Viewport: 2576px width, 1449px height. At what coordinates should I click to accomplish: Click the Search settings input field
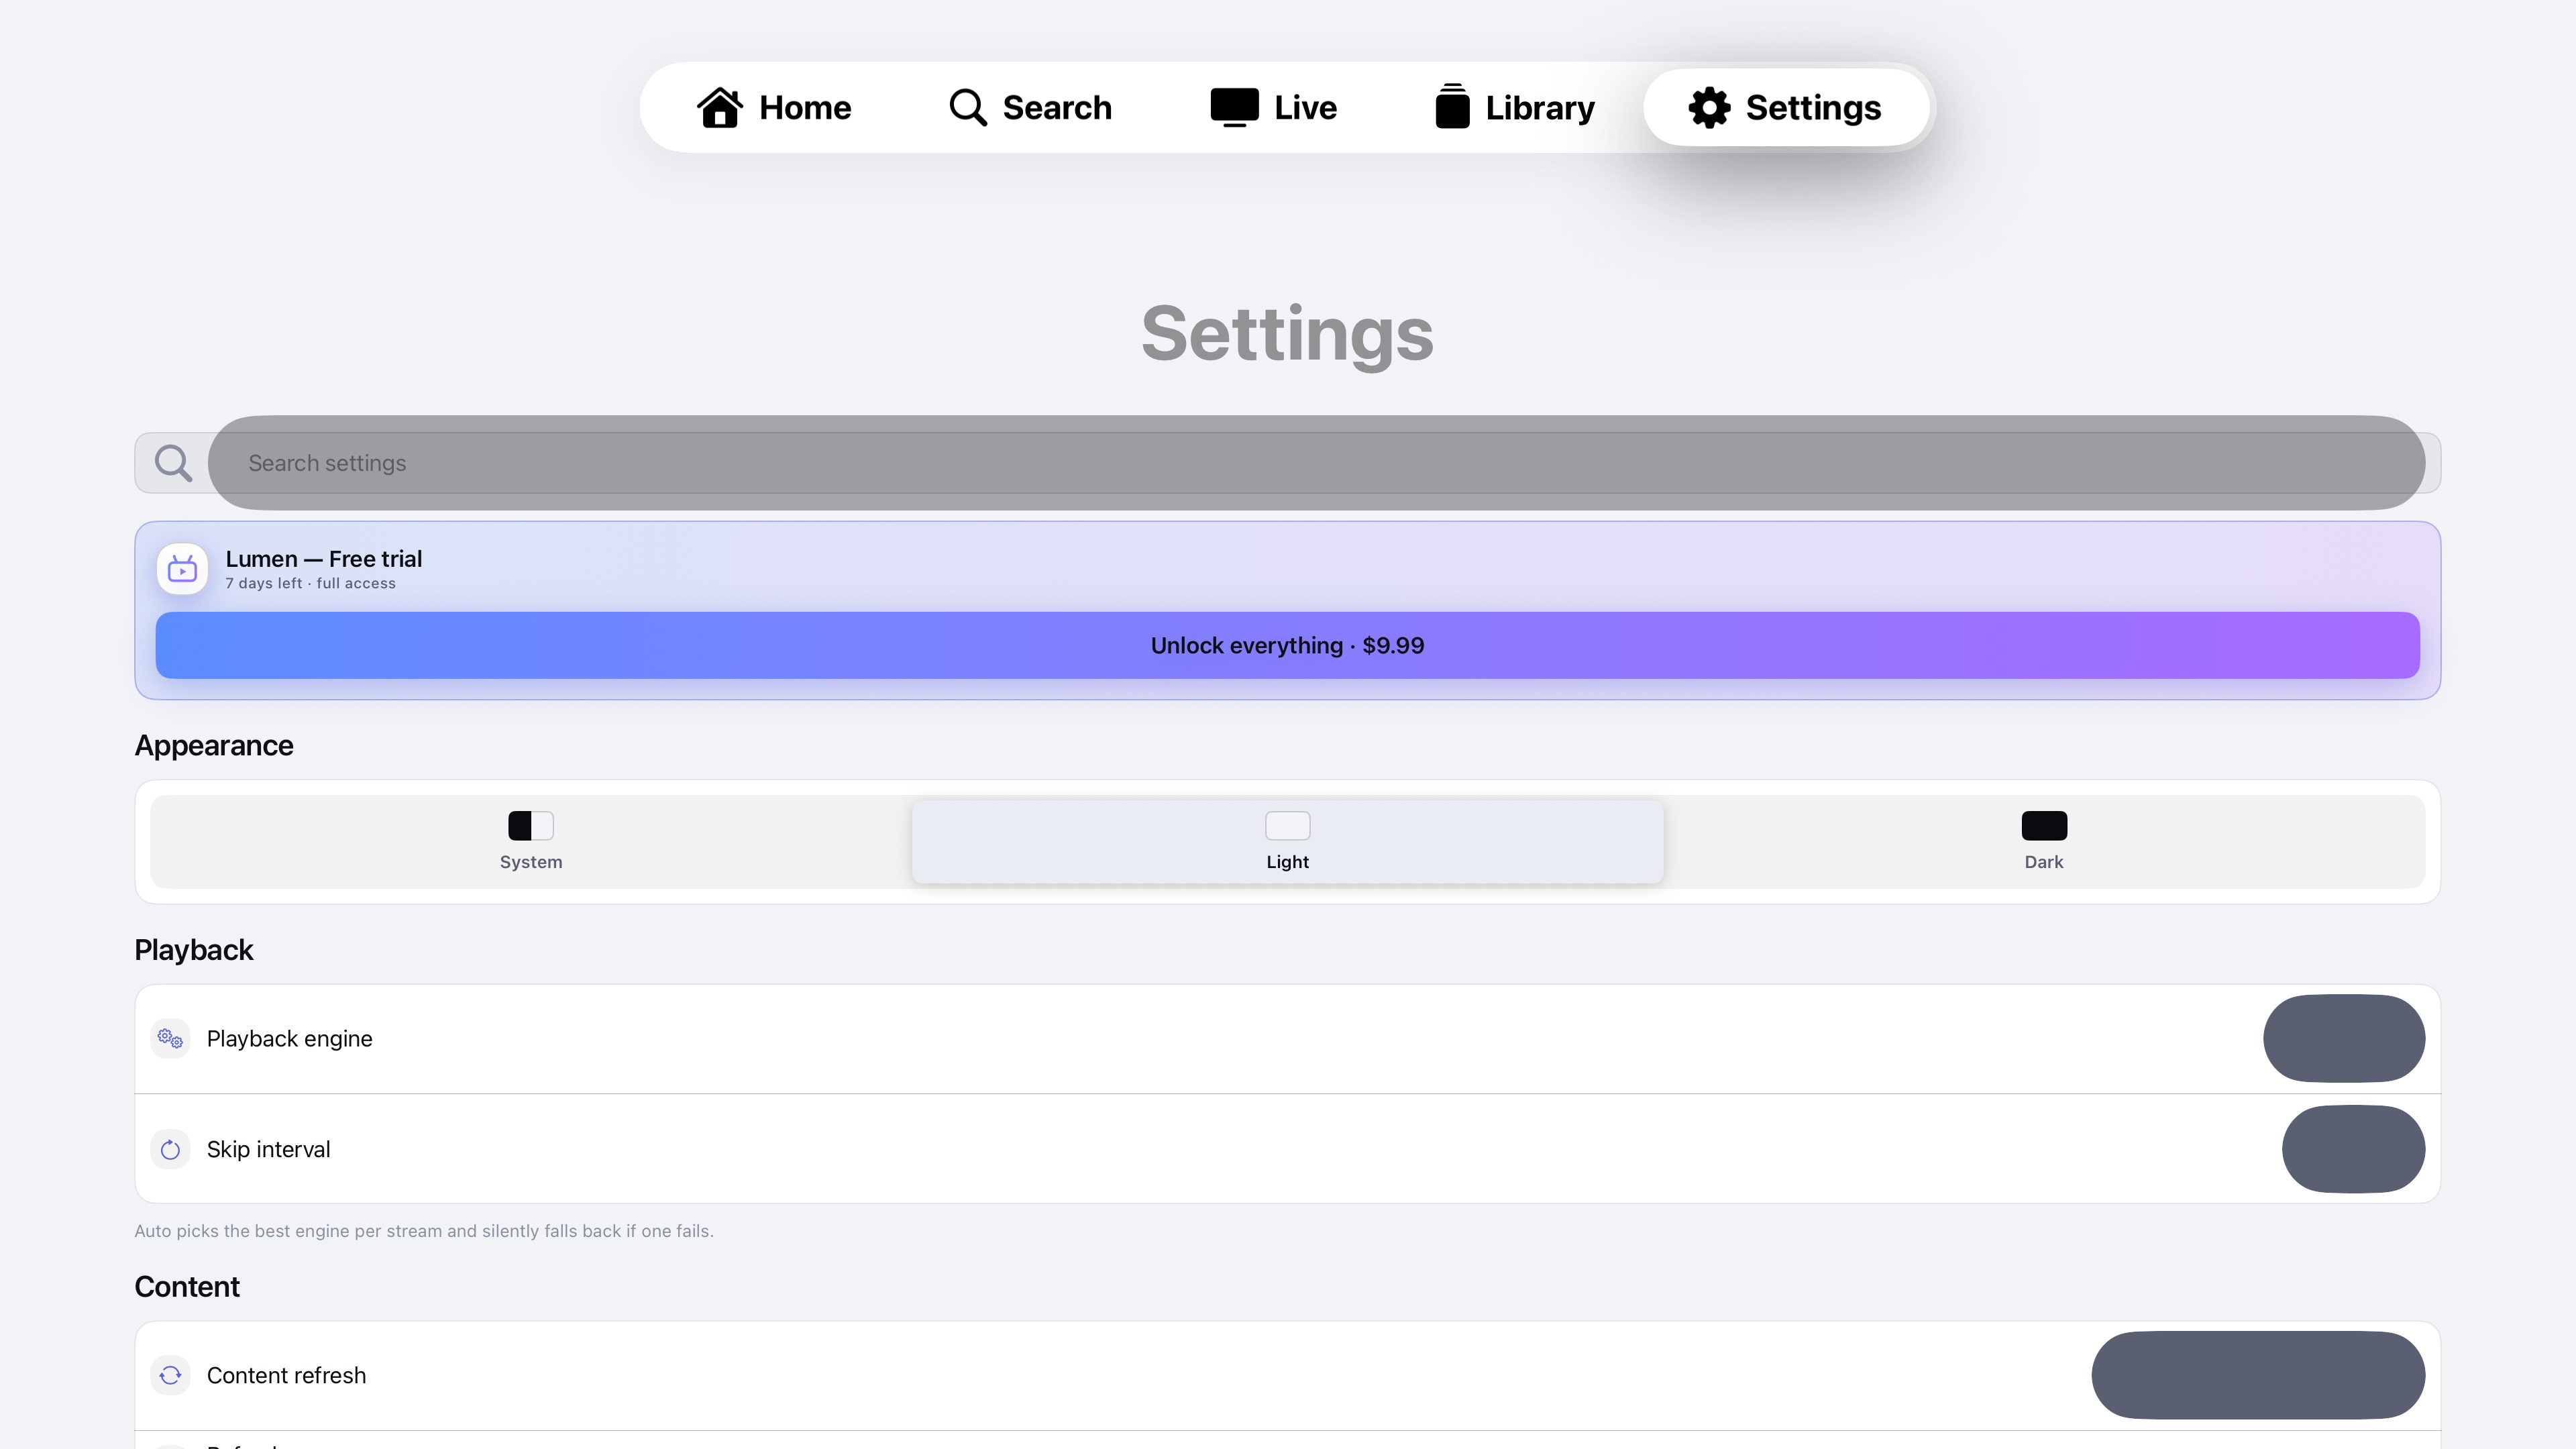tap(1316, 463)
